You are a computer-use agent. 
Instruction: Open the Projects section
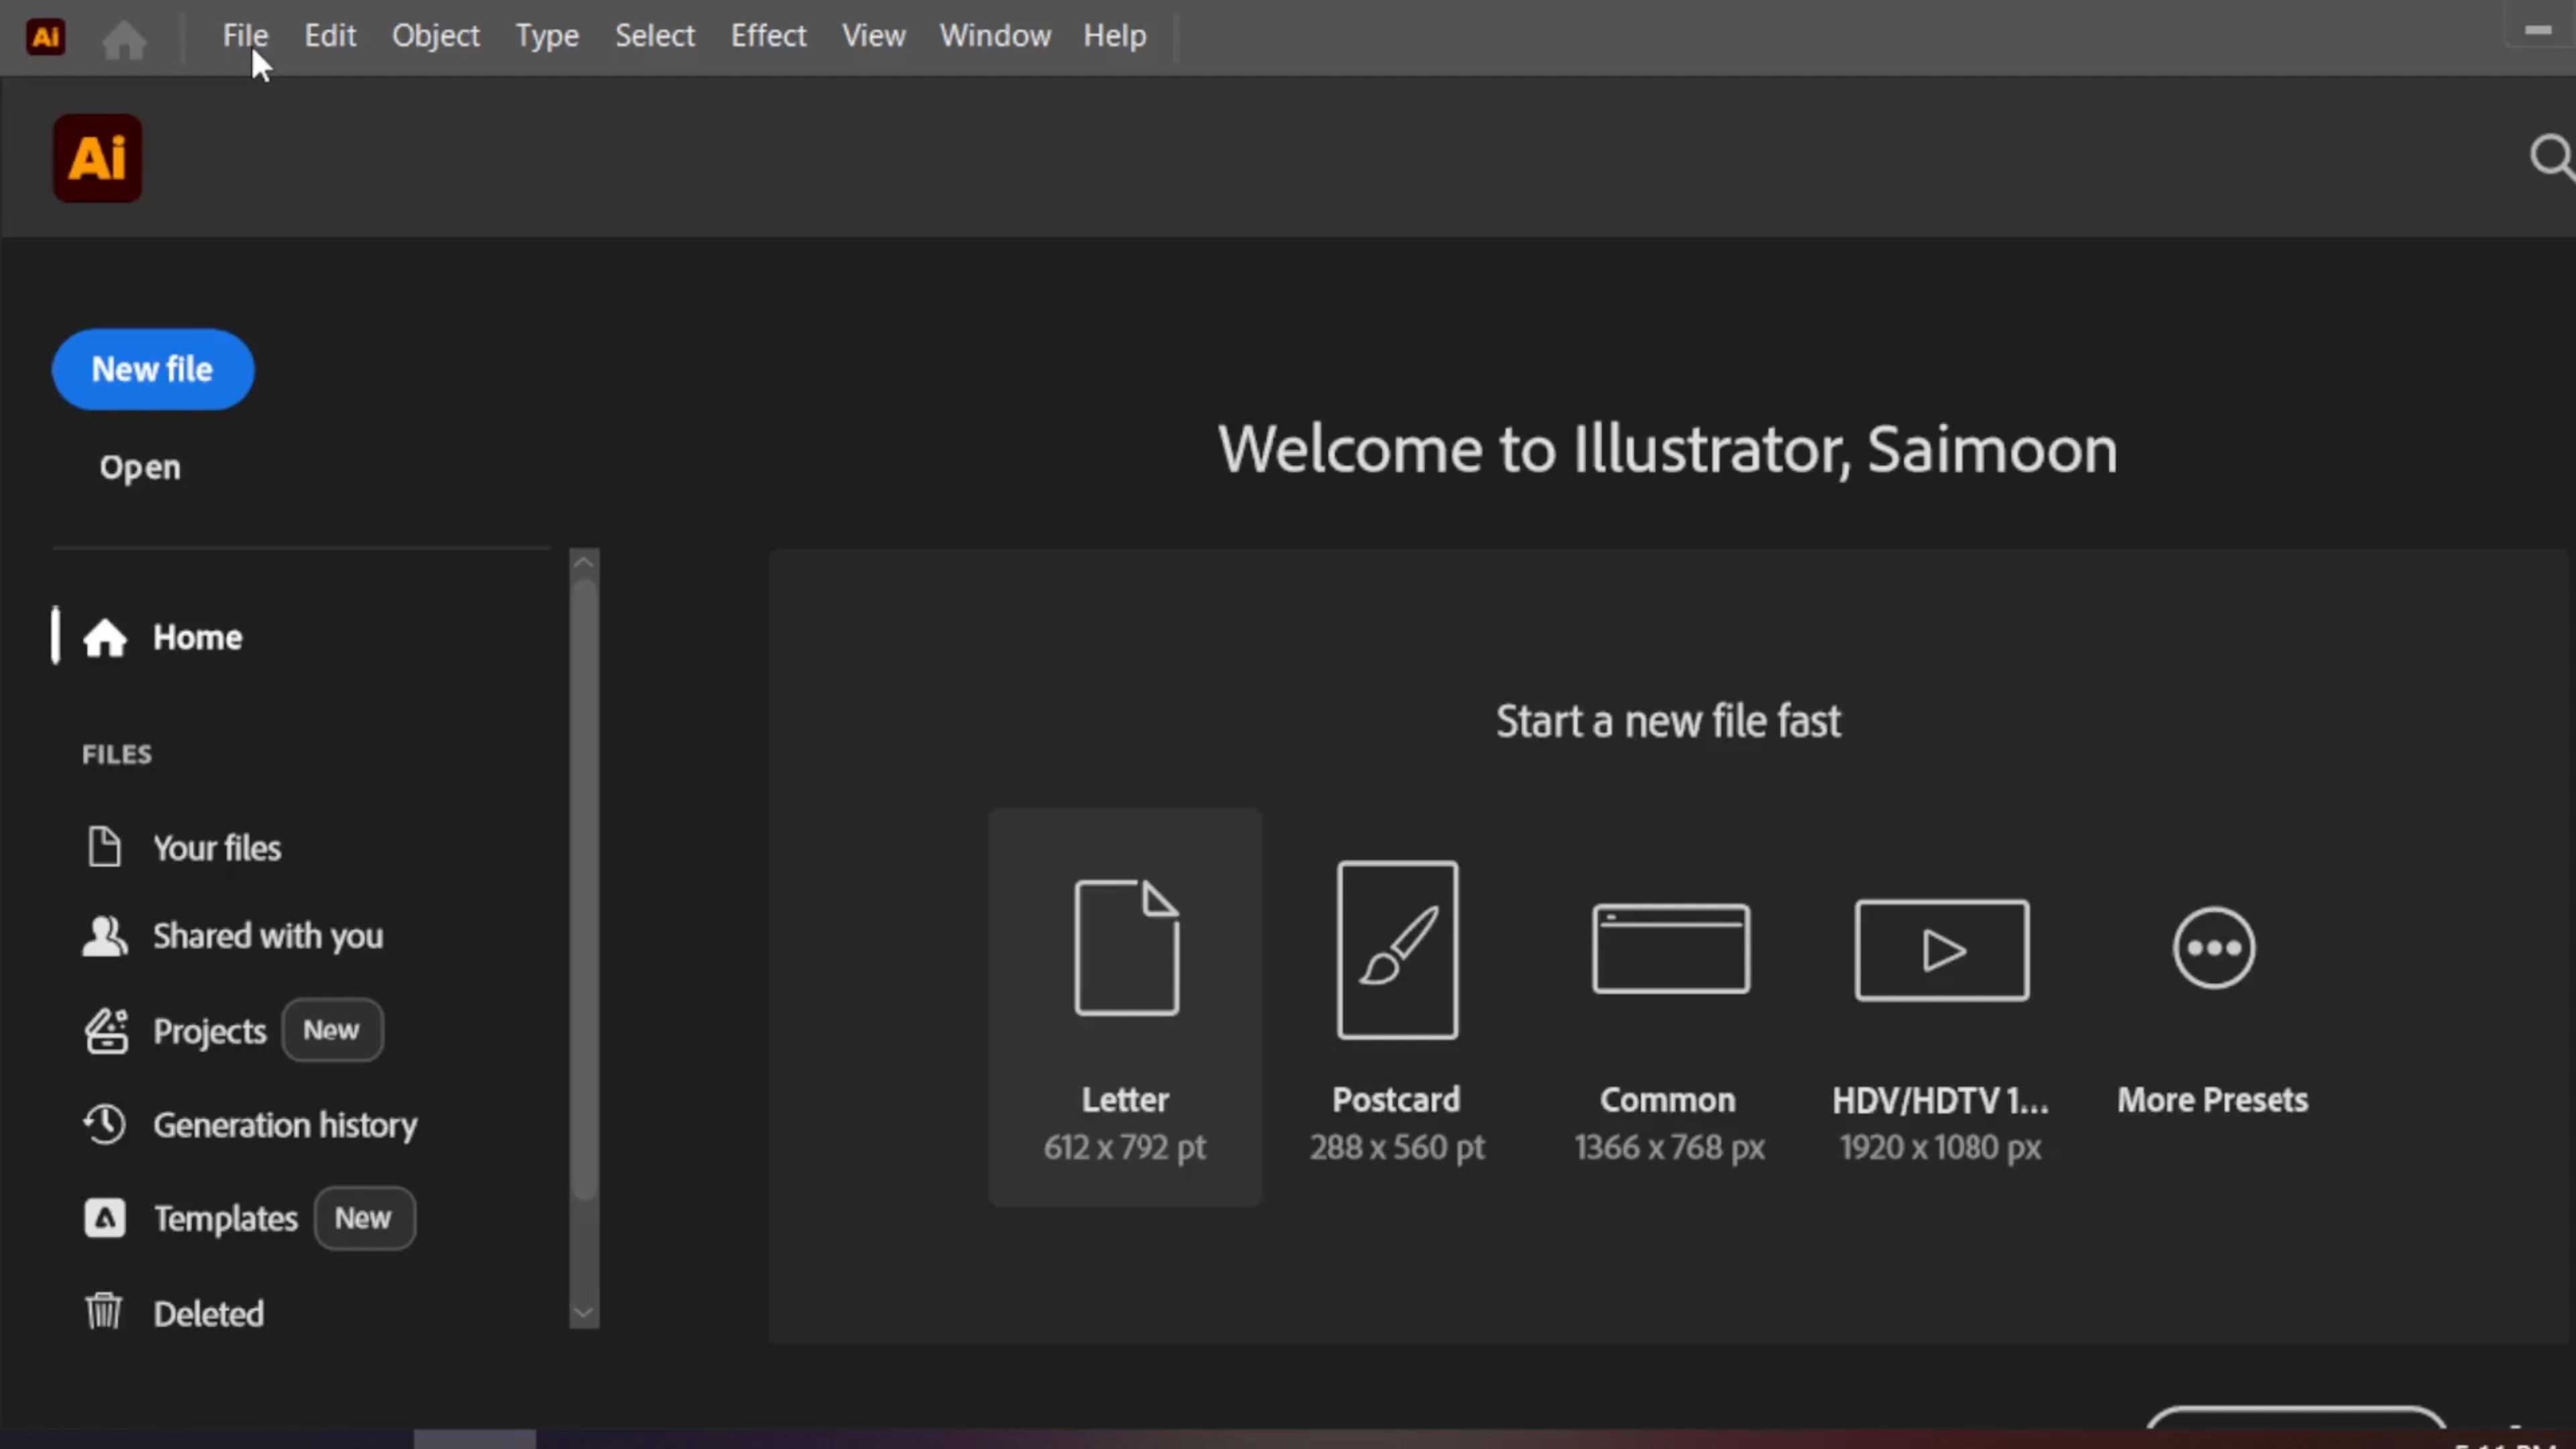tap(210, 1031)
